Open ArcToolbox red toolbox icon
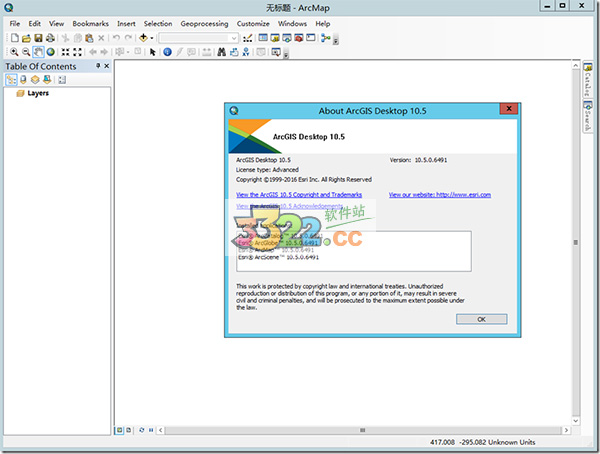600x454 pixels. click(298, 38)
